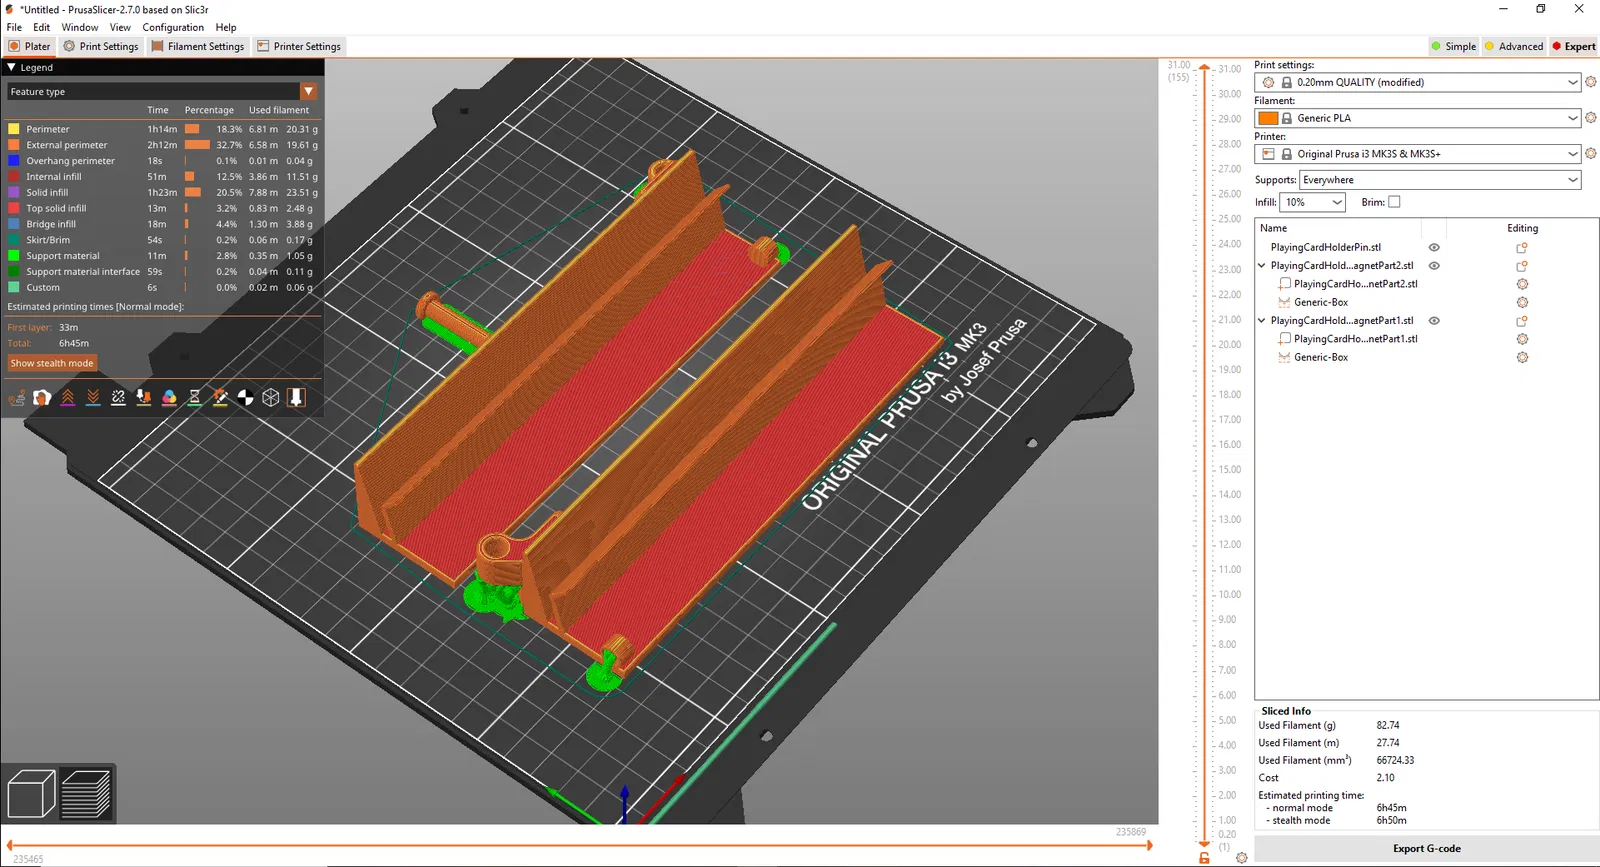Select first Generic-Box under MagnetPart2
Screen dimensions: 1600x867
point(1321,302)
